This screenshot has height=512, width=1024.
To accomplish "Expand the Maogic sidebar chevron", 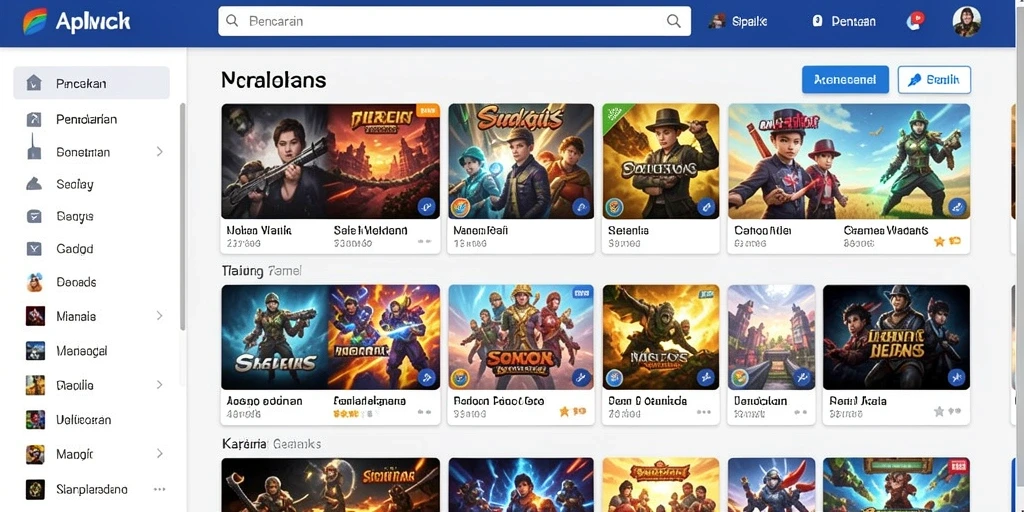I will pyautogui.click(x=159, y=453).
